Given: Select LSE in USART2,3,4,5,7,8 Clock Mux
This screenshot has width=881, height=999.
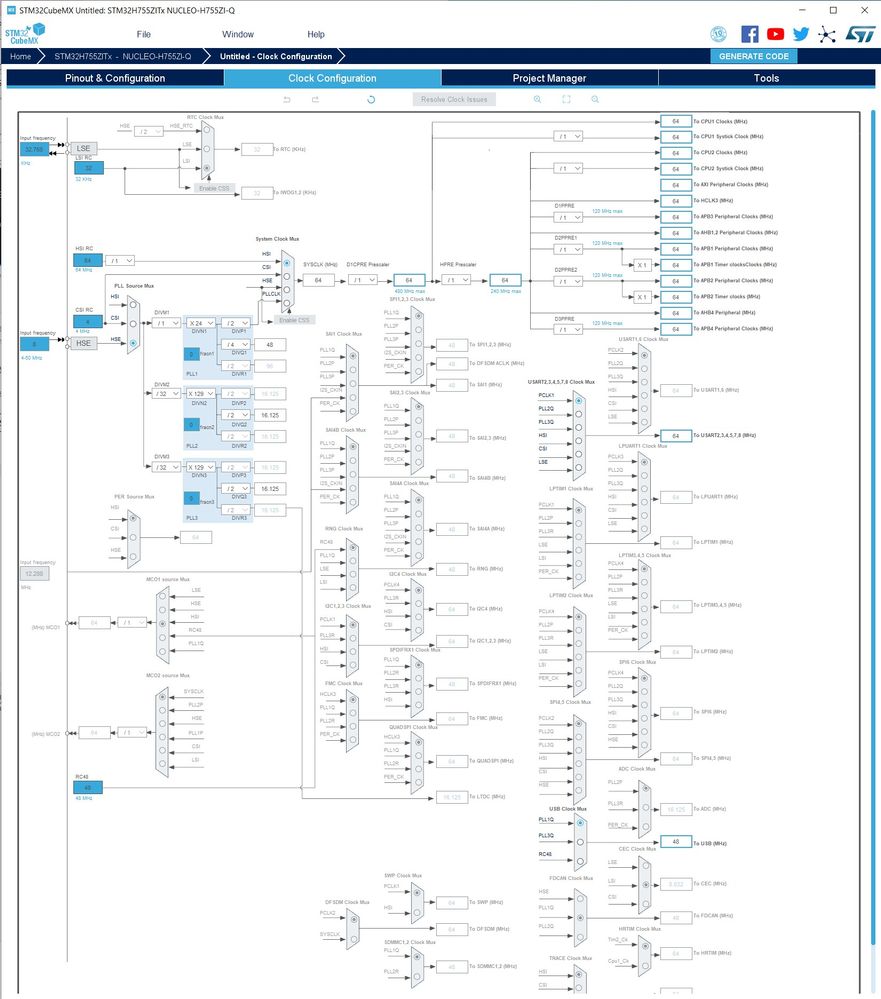Looking at the screenshot, I should [x=578, y=467].
